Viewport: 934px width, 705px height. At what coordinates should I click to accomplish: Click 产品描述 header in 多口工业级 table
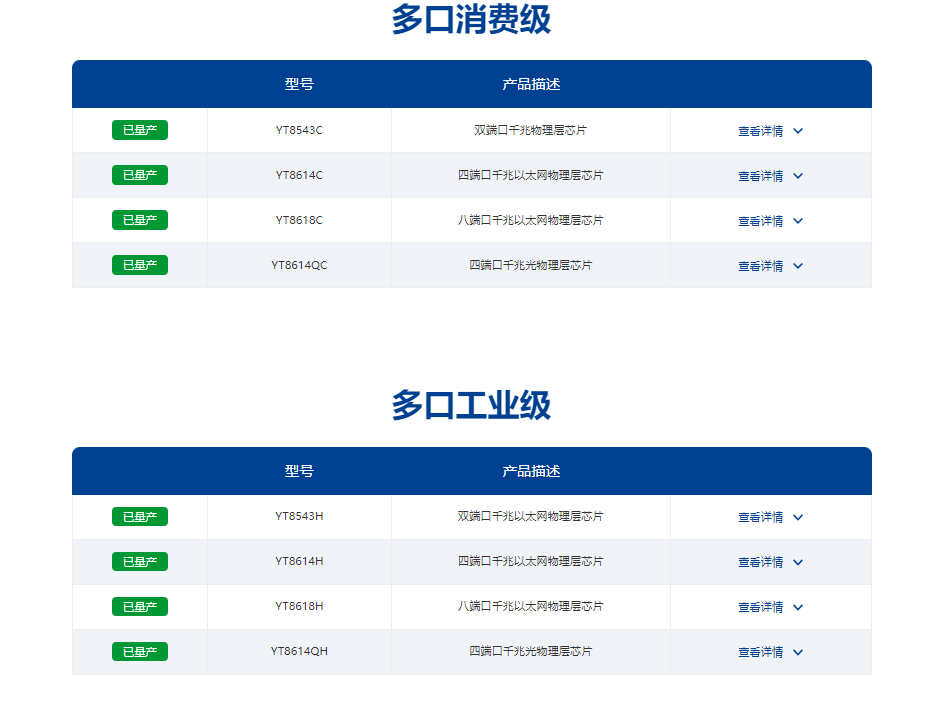[531, 471]
